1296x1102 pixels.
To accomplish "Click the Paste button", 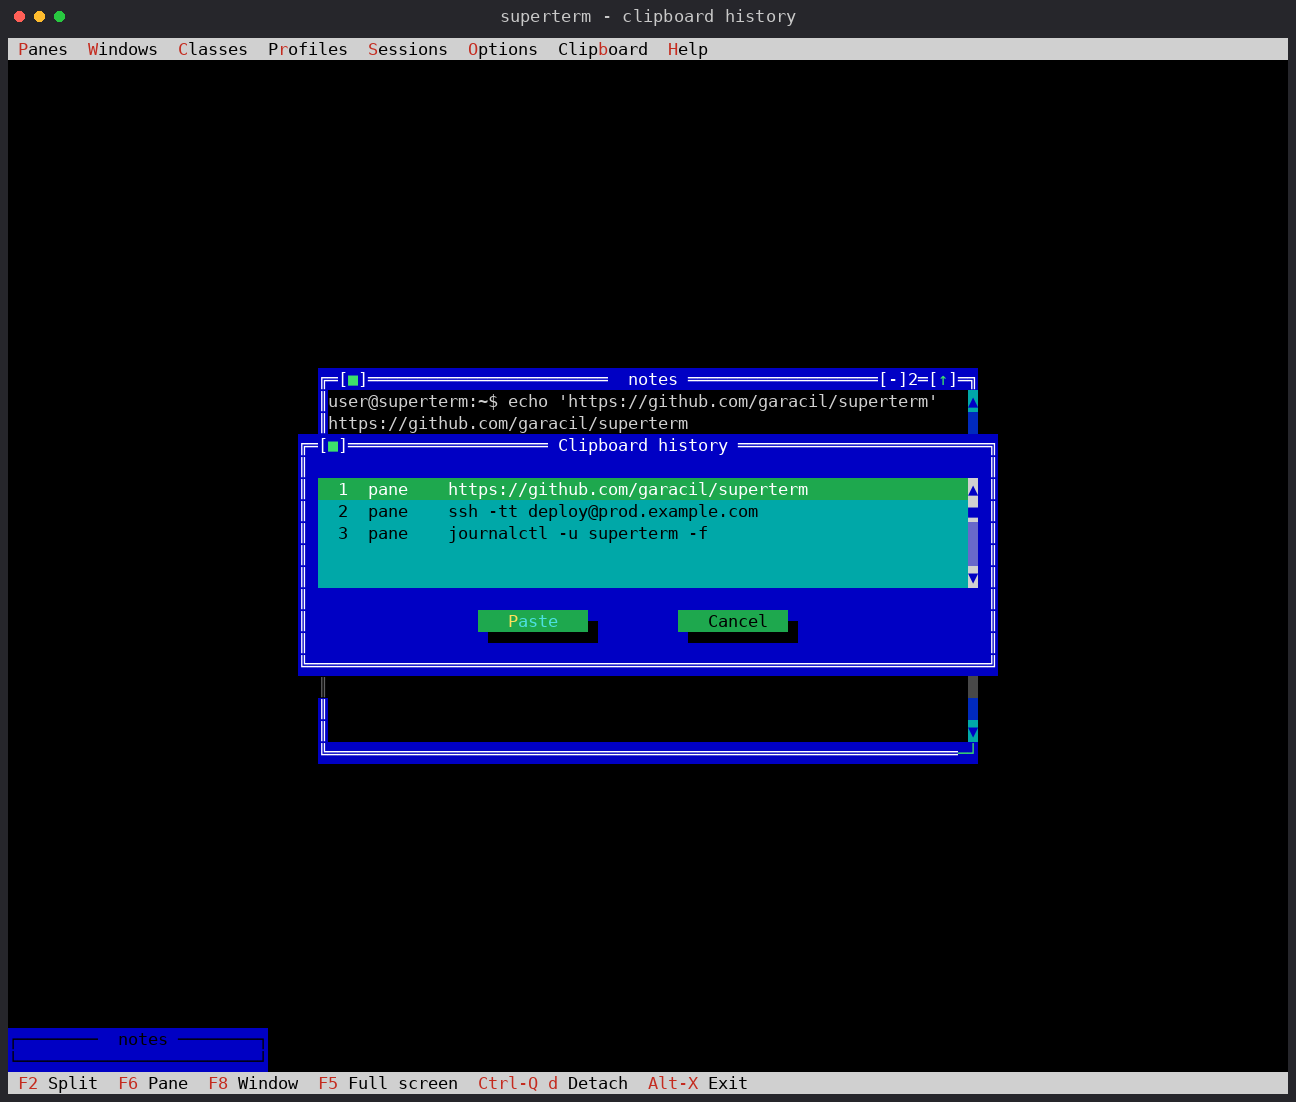I will coord(533,621).
